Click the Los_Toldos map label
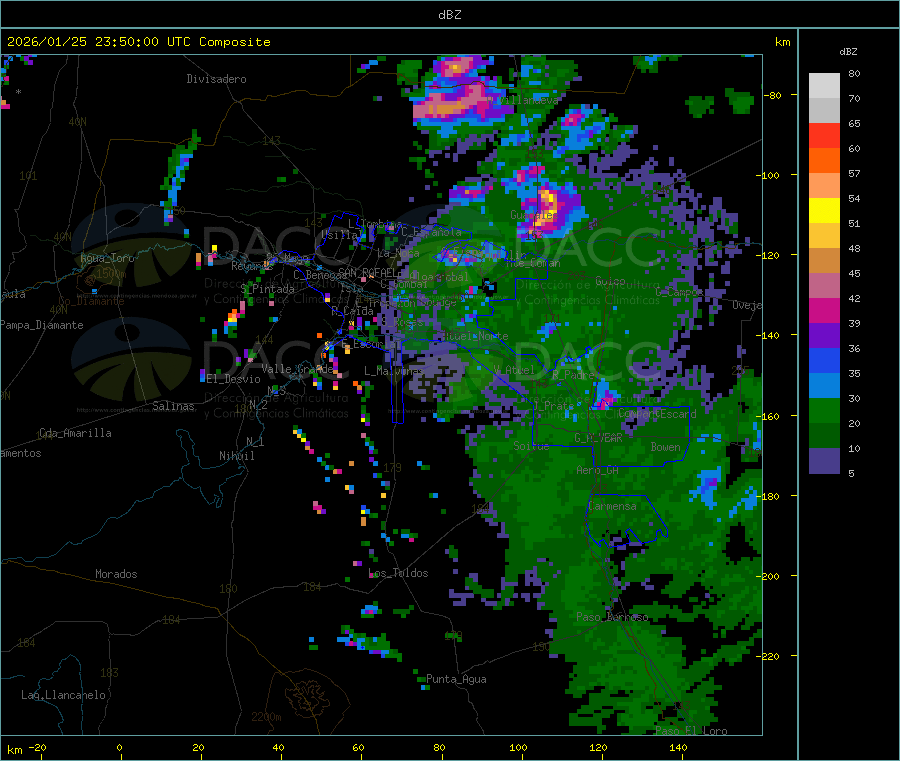 [398, 573]
